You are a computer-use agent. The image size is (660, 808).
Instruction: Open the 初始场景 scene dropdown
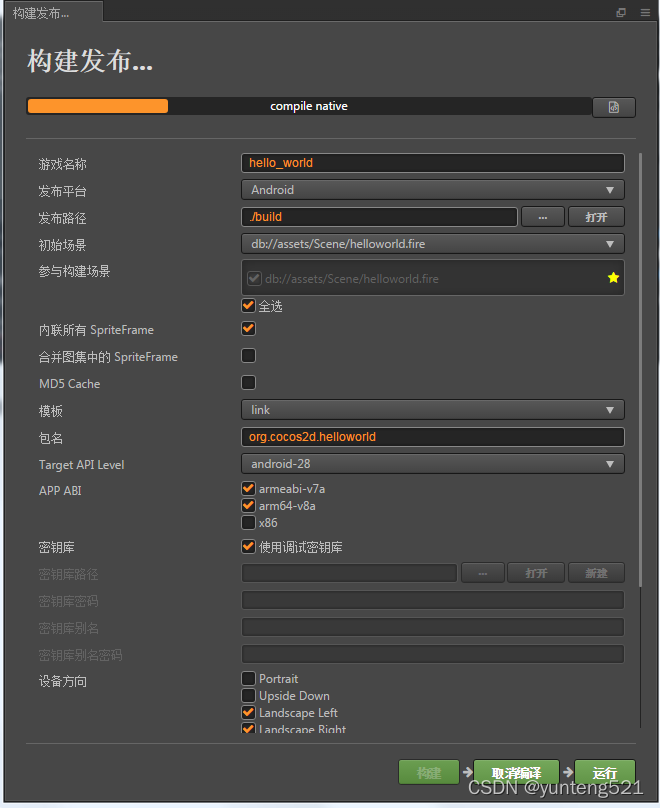point(433,244)
